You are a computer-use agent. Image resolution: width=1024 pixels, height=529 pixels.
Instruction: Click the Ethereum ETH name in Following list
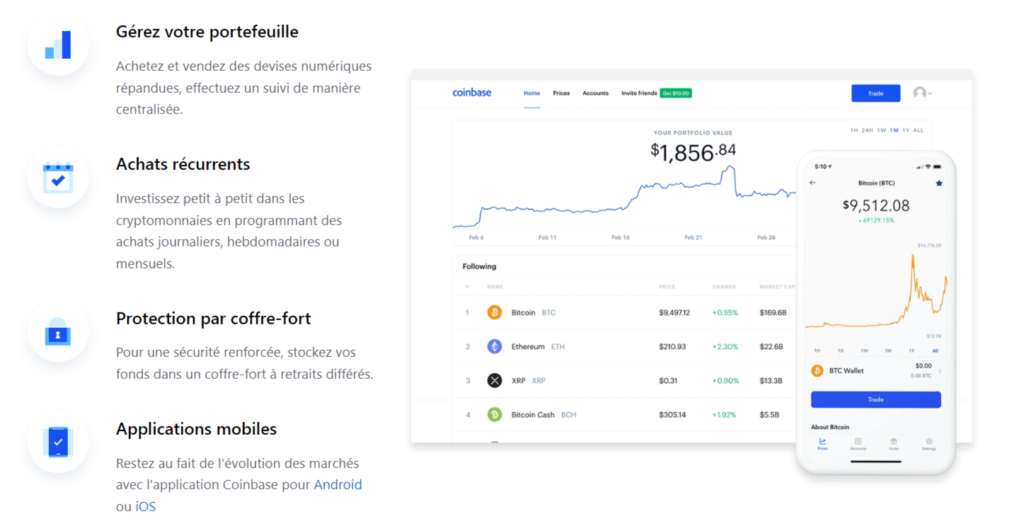pyautogui.click(x=537, y=347)
